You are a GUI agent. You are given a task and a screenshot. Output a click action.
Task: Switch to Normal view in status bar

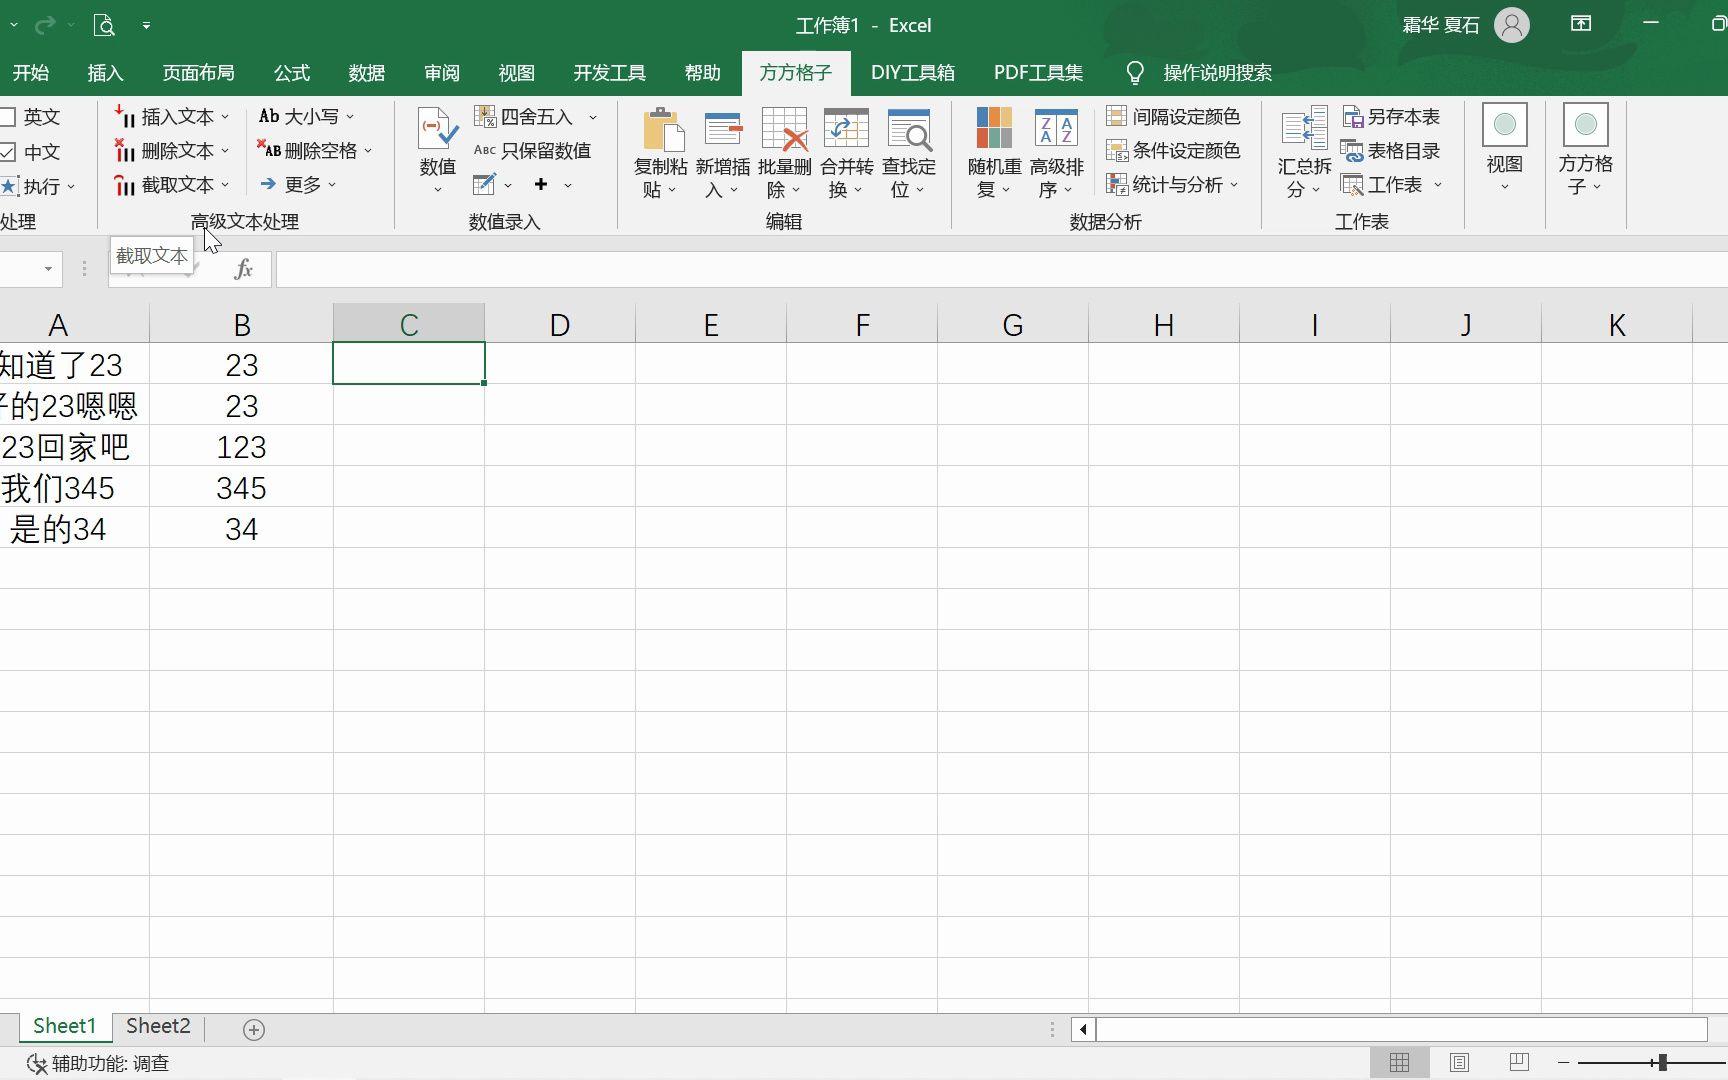[1399, 1063]
